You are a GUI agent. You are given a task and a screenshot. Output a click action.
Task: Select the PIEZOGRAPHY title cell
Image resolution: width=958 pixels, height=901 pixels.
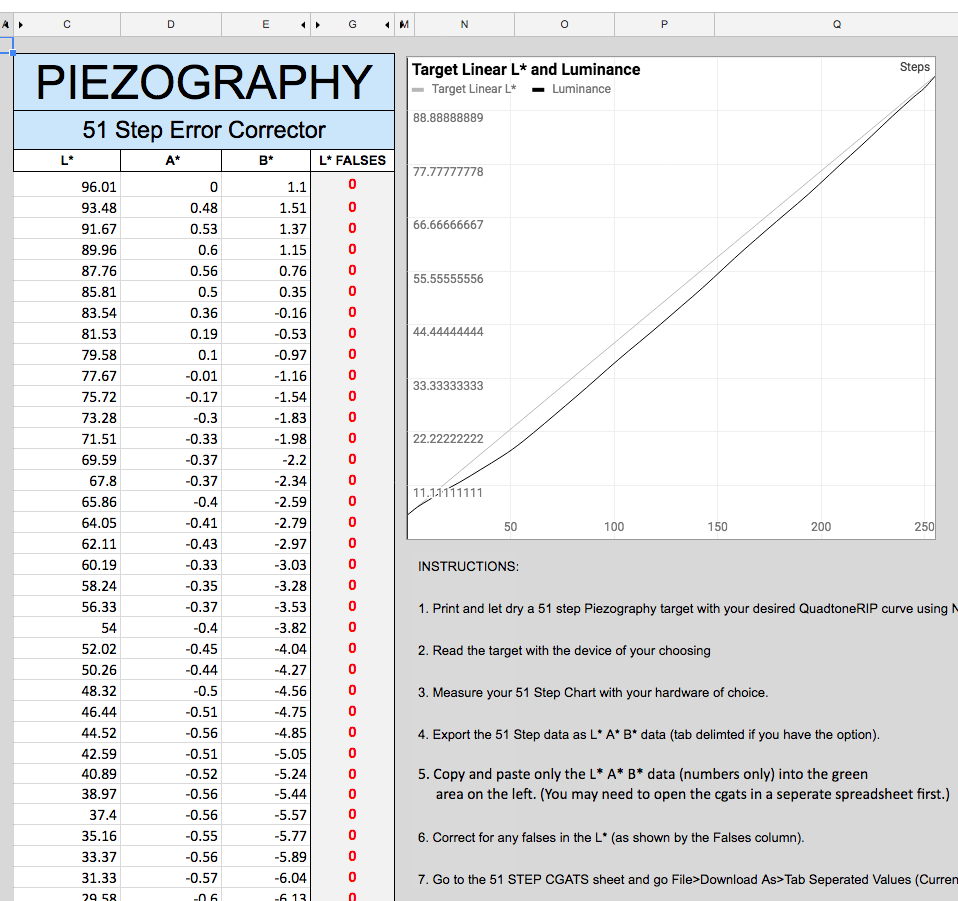(204, 82)
